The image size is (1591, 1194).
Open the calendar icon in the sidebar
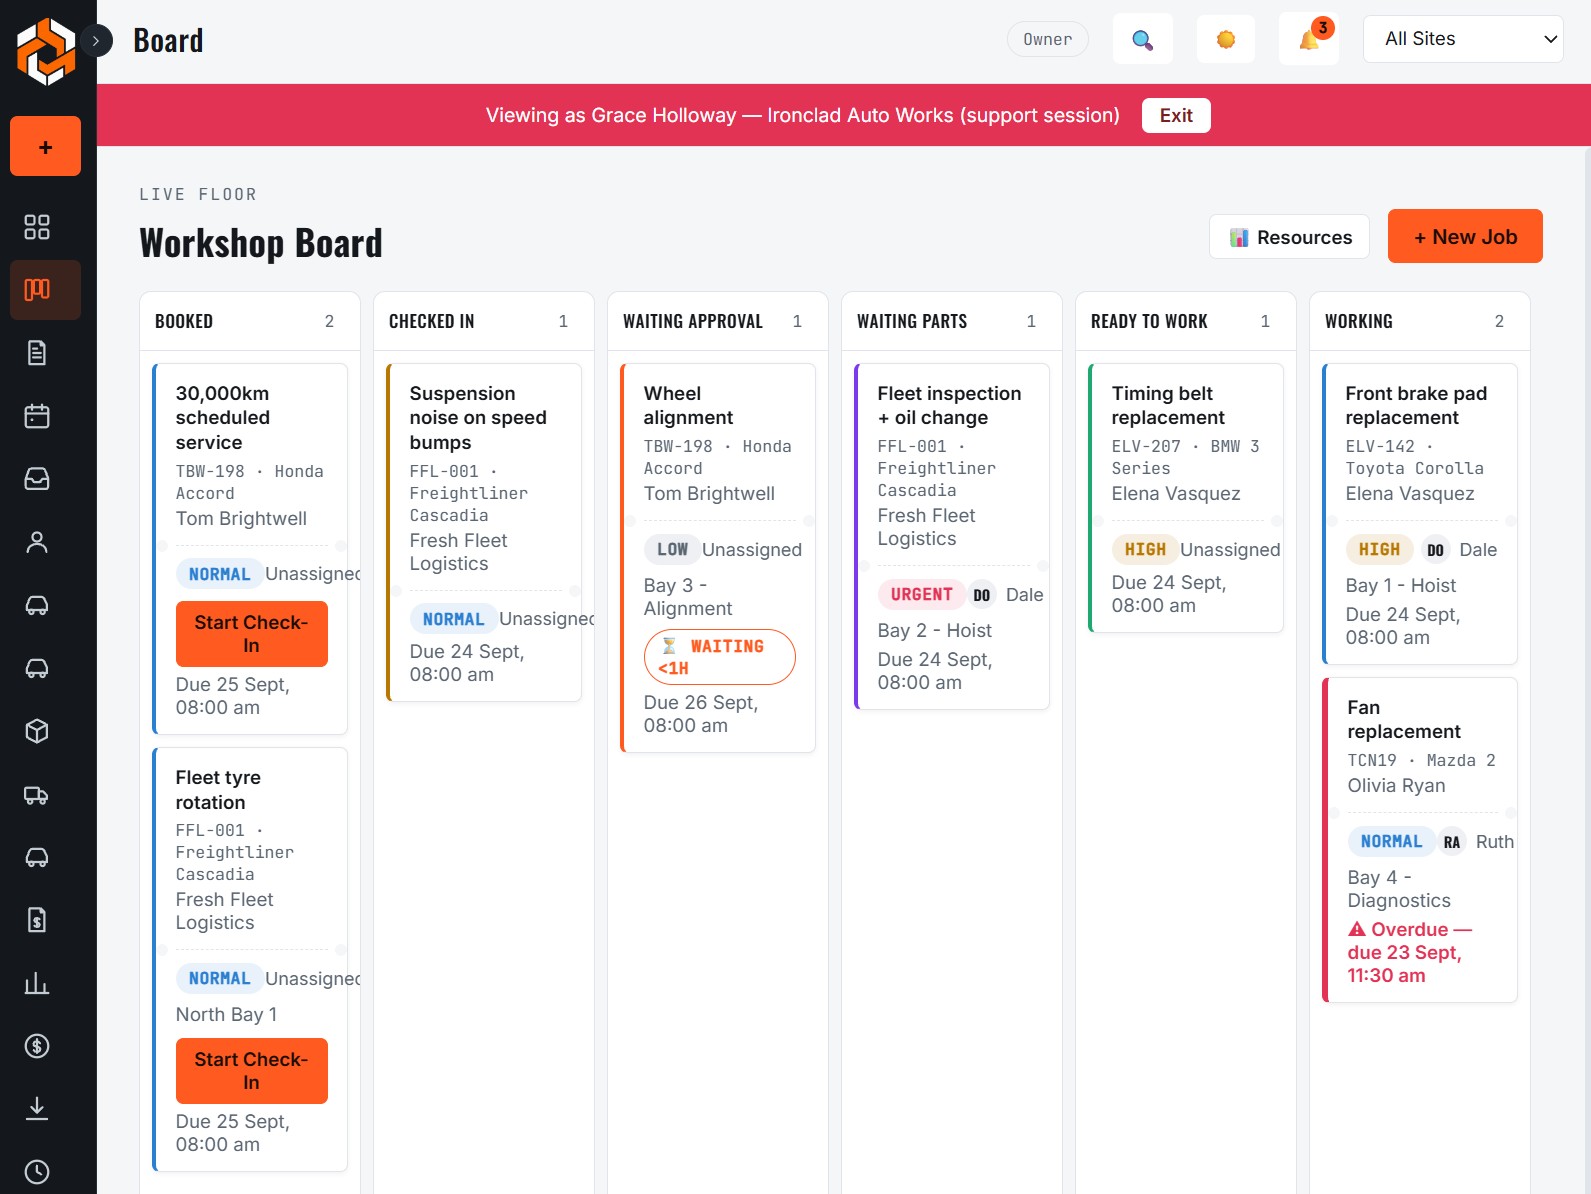[x=37, y=416]
